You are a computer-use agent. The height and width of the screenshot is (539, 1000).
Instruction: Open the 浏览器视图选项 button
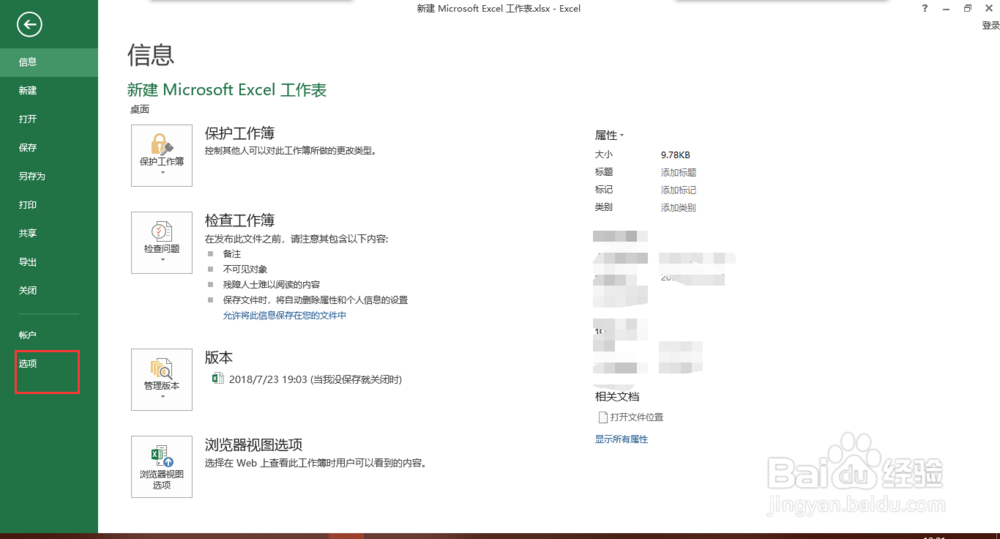(161, 467)
